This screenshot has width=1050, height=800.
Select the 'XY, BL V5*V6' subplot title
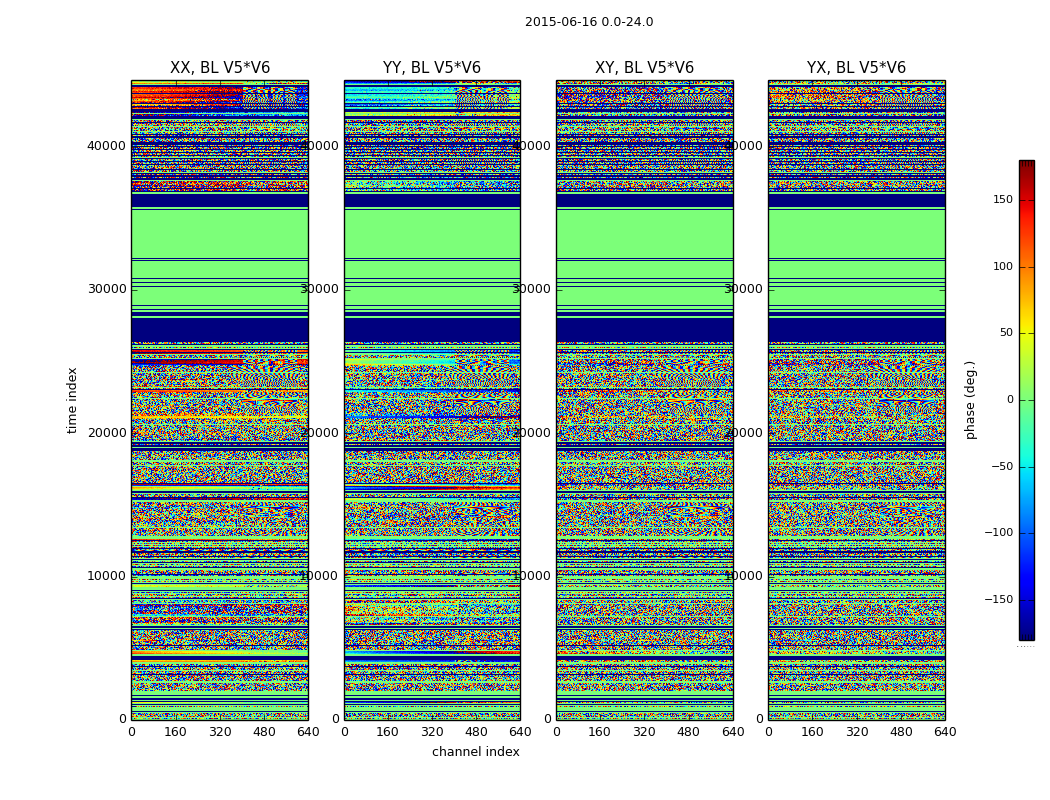click(644, 68)
